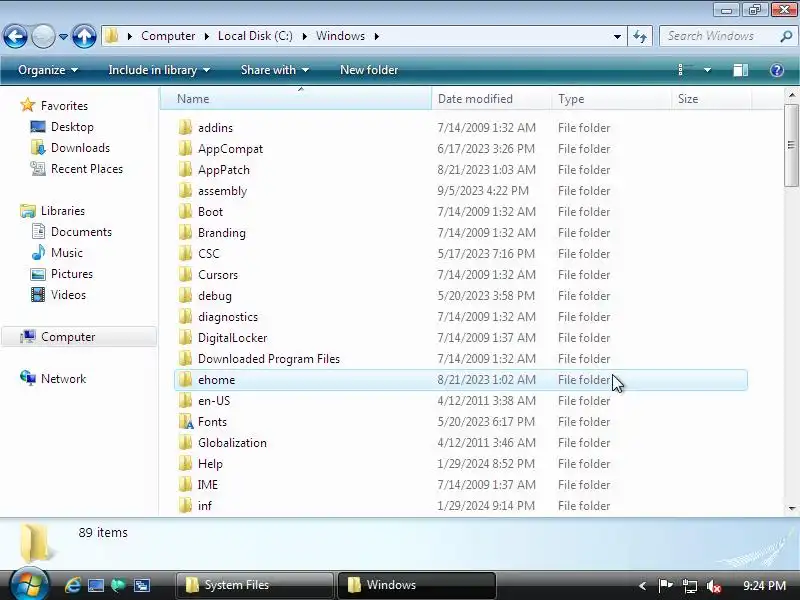Select the en-US folder name
The width and height of the screenshot is (800, 600).
coord(214,401)
